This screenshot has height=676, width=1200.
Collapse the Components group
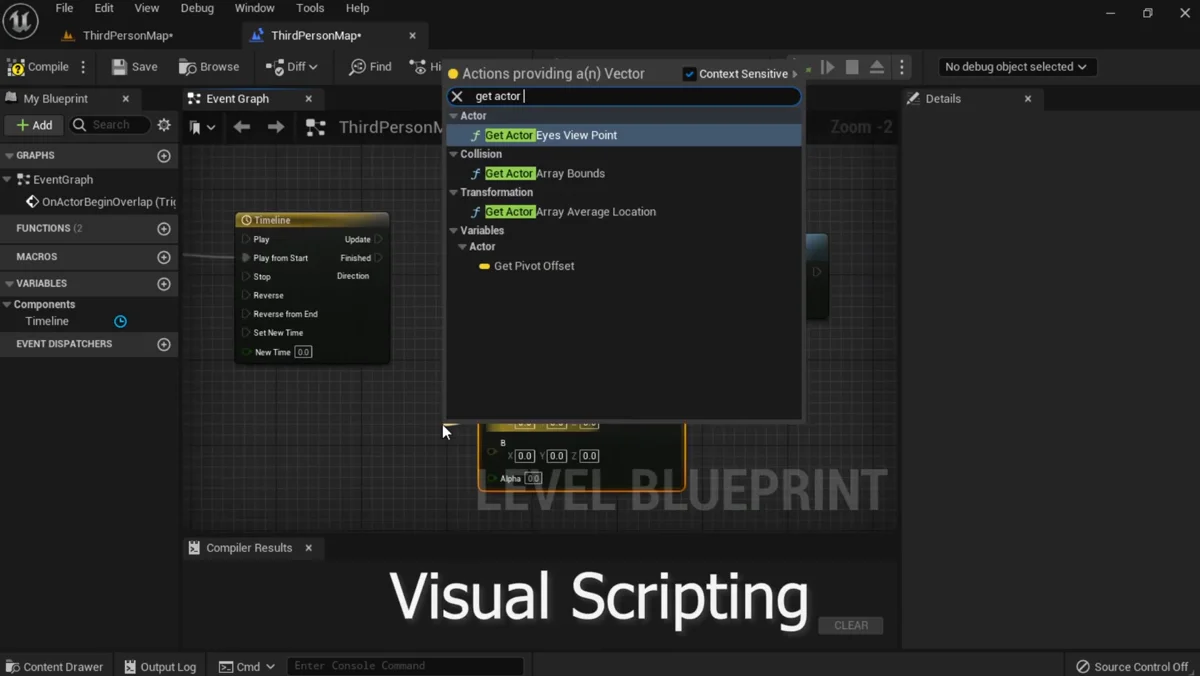7,305
